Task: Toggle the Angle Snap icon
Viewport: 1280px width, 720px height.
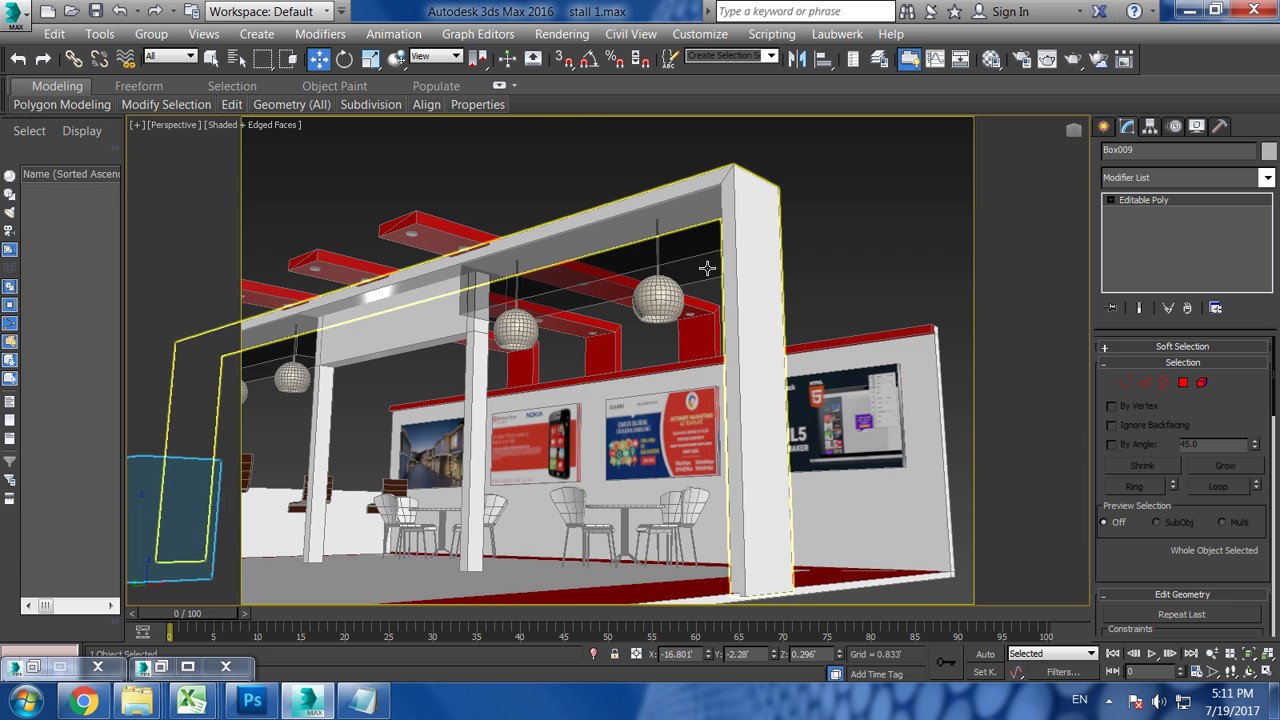Action: tap(588, 59)
